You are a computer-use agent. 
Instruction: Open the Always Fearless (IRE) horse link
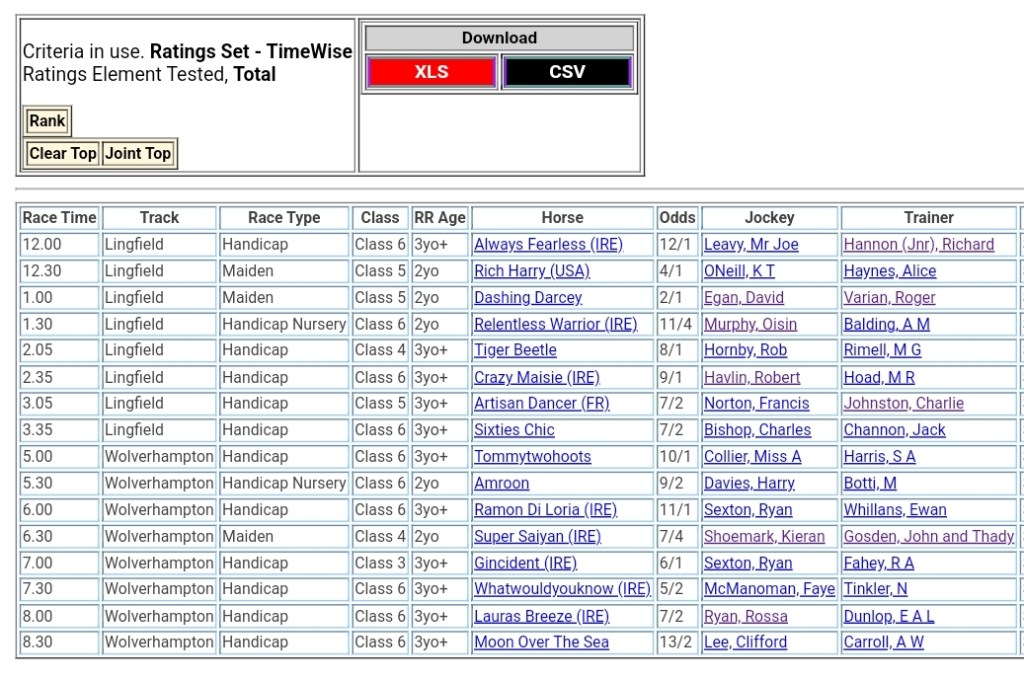point(548,245)
